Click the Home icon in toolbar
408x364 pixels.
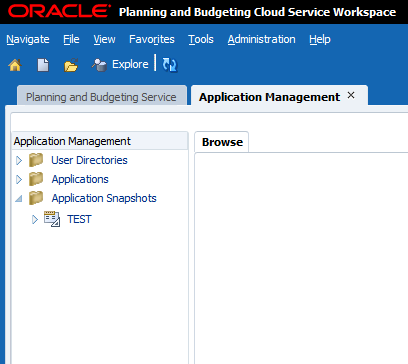point(15,65)
